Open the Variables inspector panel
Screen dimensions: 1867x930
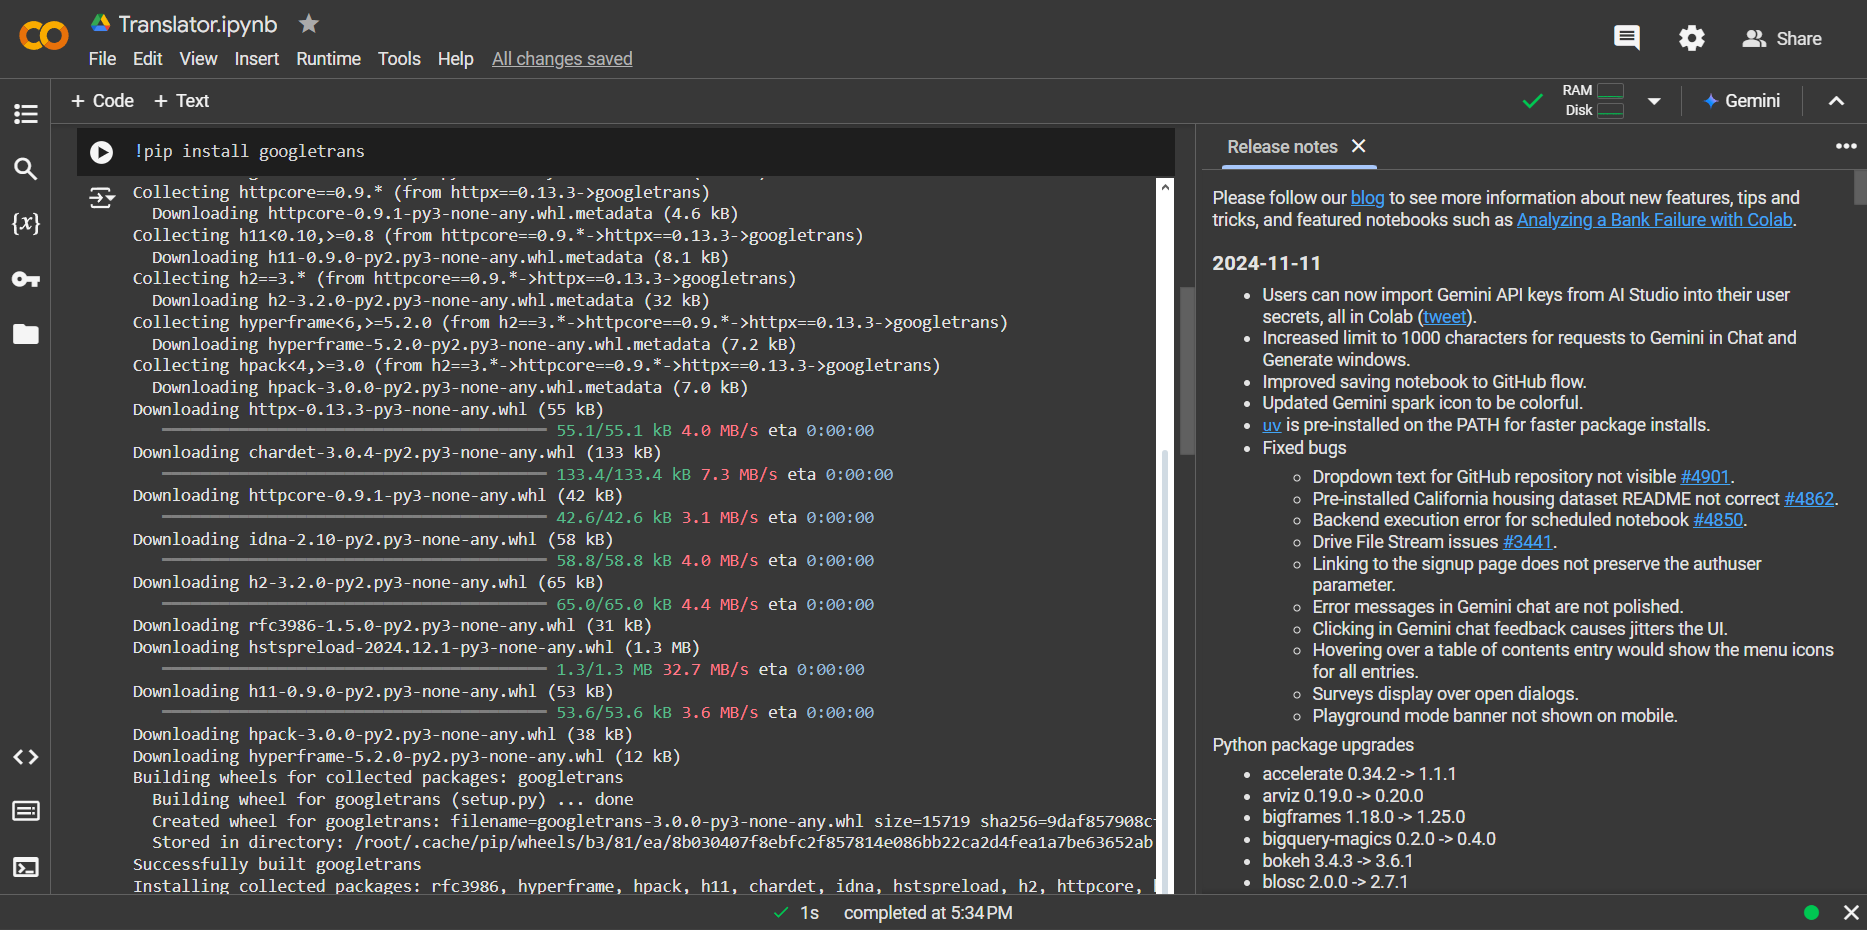tap(26, 223)
